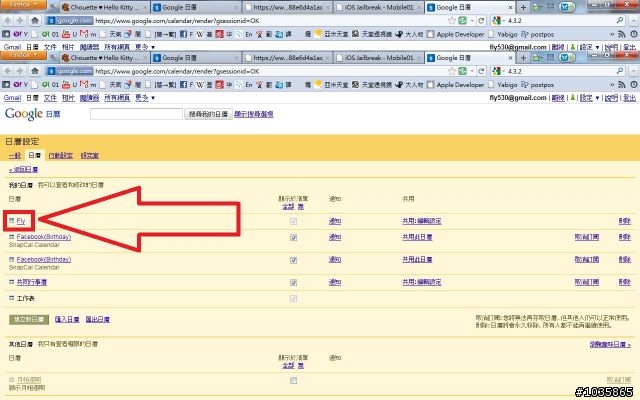Open the home page from the lower toolbar
The width and height of the screenshot is (640, 400).
tap(35, 71)
